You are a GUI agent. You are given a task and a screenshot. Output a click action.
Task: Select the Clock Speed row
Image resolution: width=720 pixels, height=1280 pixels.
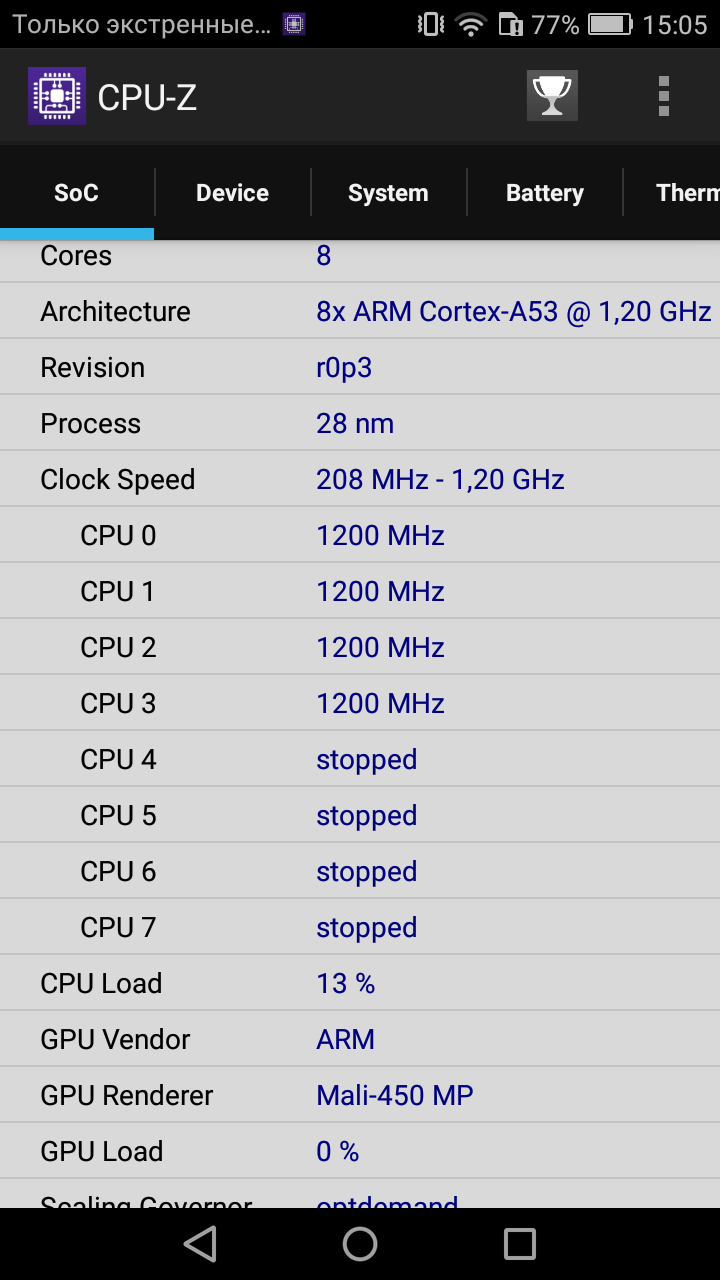tap(360, 479)
